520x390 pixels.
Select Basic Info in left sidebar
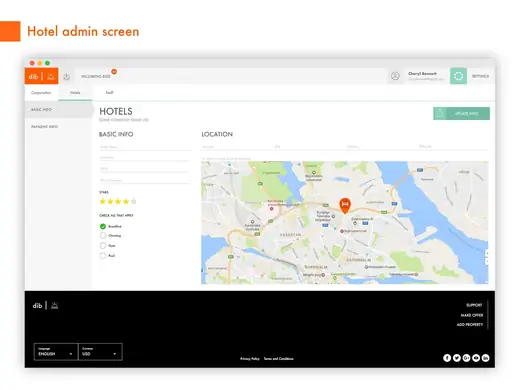click(x=59, y=110)
